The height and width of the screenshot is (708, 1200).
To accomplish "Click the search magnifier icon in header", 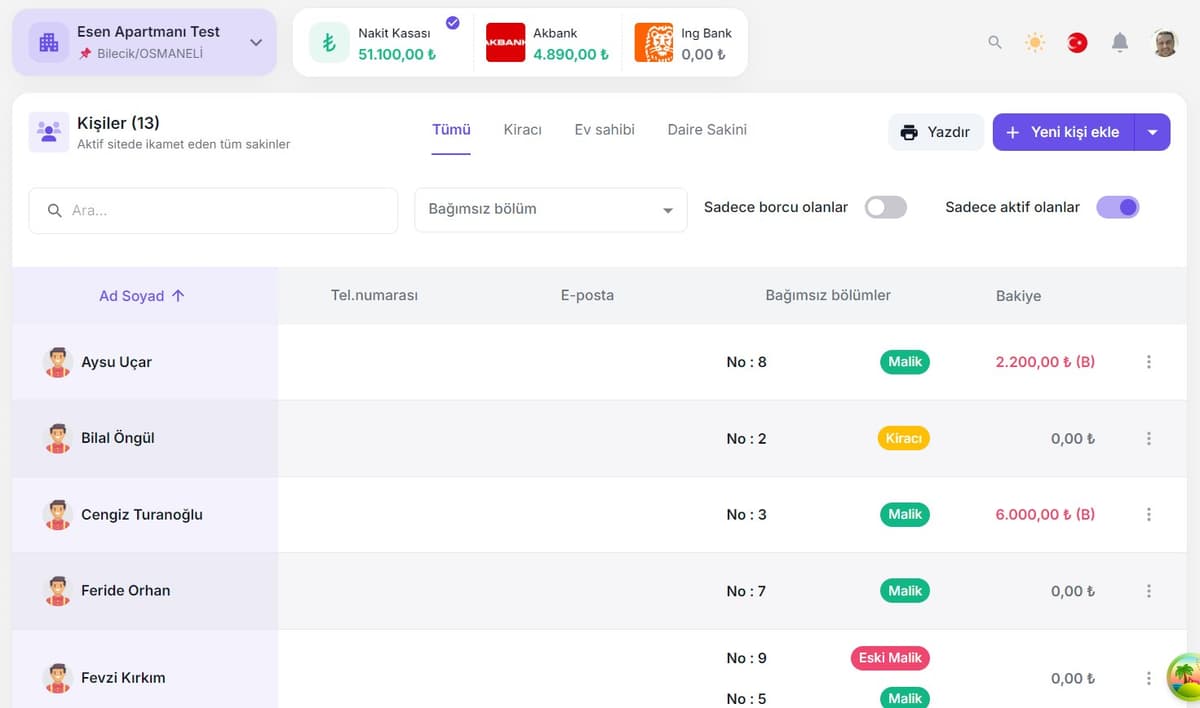I will [994, 43].
